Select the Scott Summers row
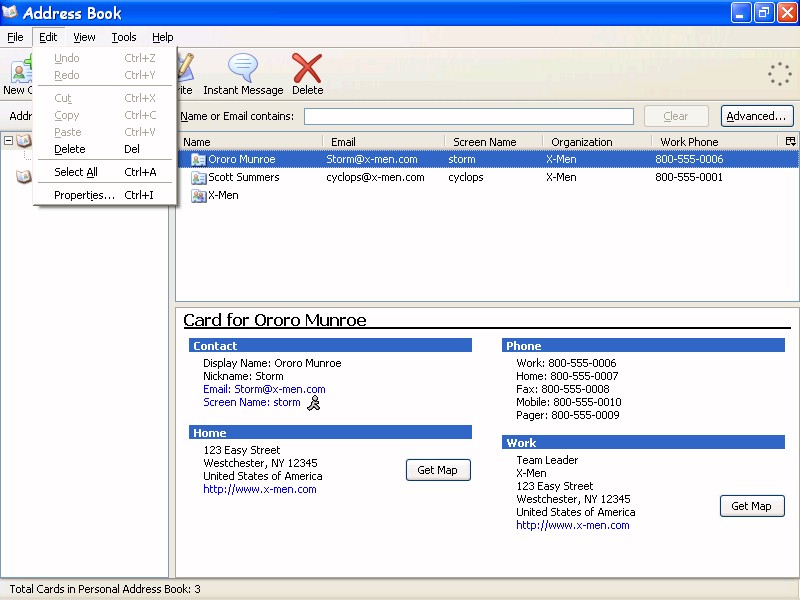Viewport: 800px width, 600px height. tap(487, 178)
